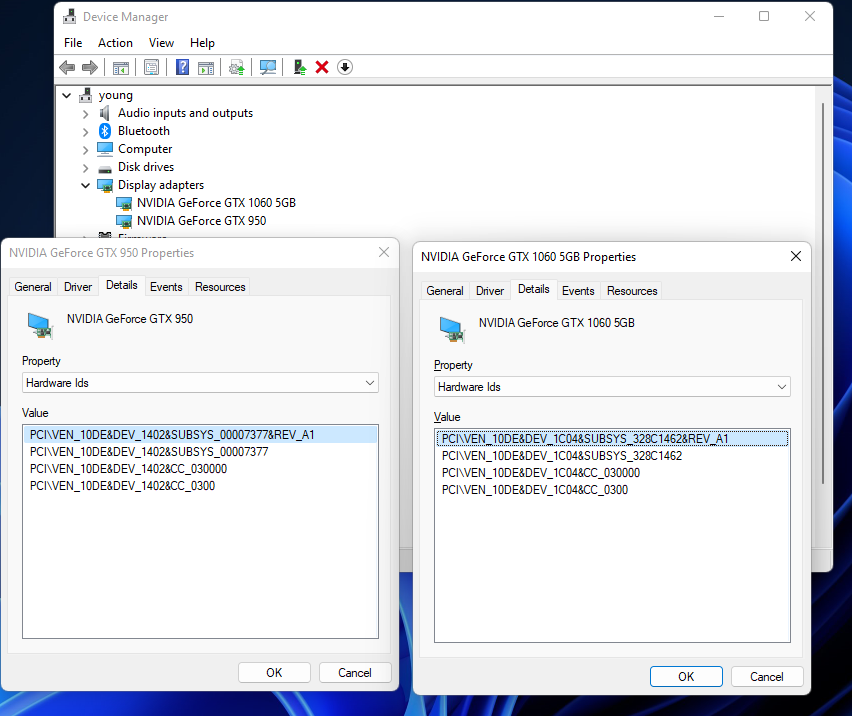This screenshot has width=852, height=716.
Task: Click the Back arrow toolbar icon
Action: click(x=67, y=67)
